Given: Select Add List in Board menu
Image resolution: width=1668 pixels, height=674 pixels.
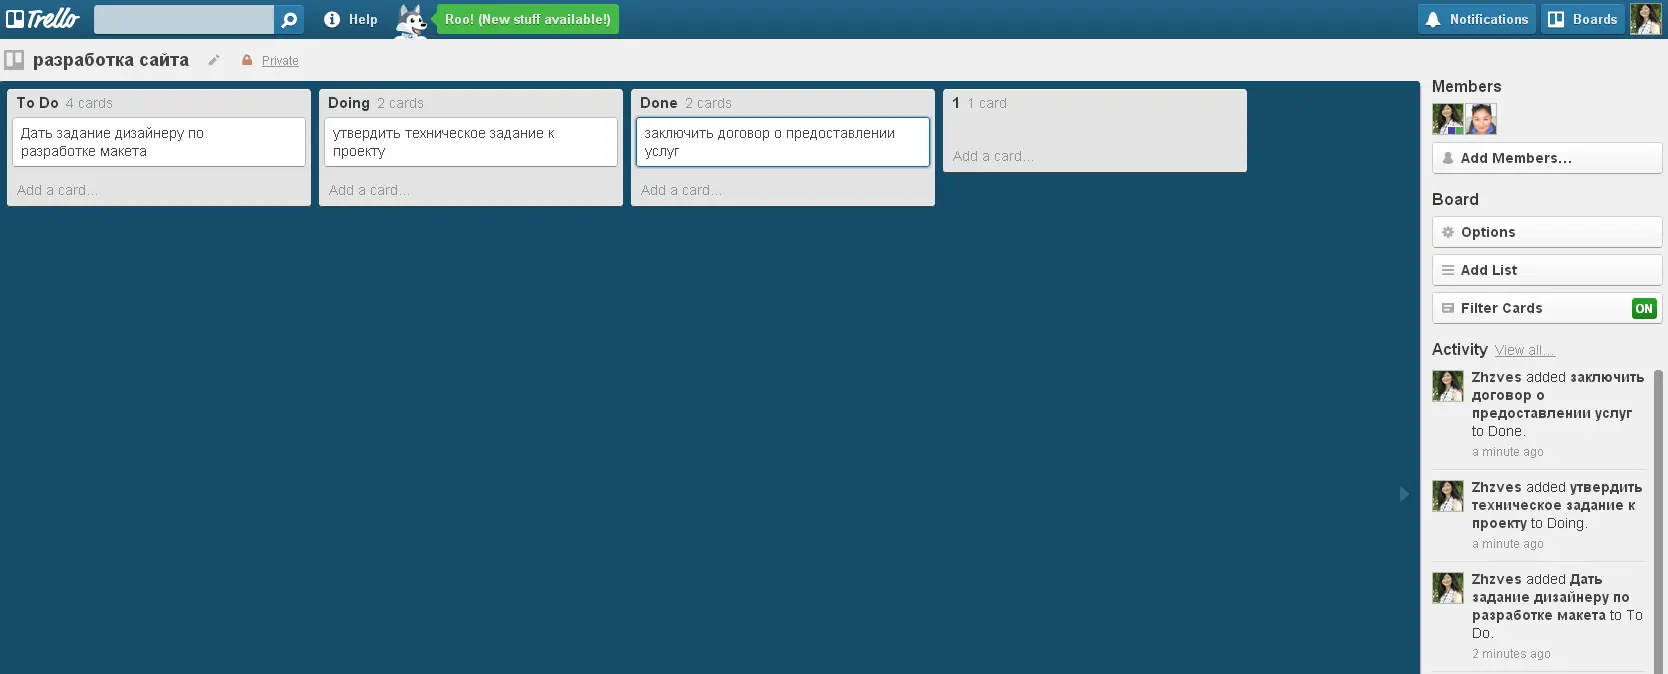Looking at the screenshot, I should click(x=1547, y=270).
